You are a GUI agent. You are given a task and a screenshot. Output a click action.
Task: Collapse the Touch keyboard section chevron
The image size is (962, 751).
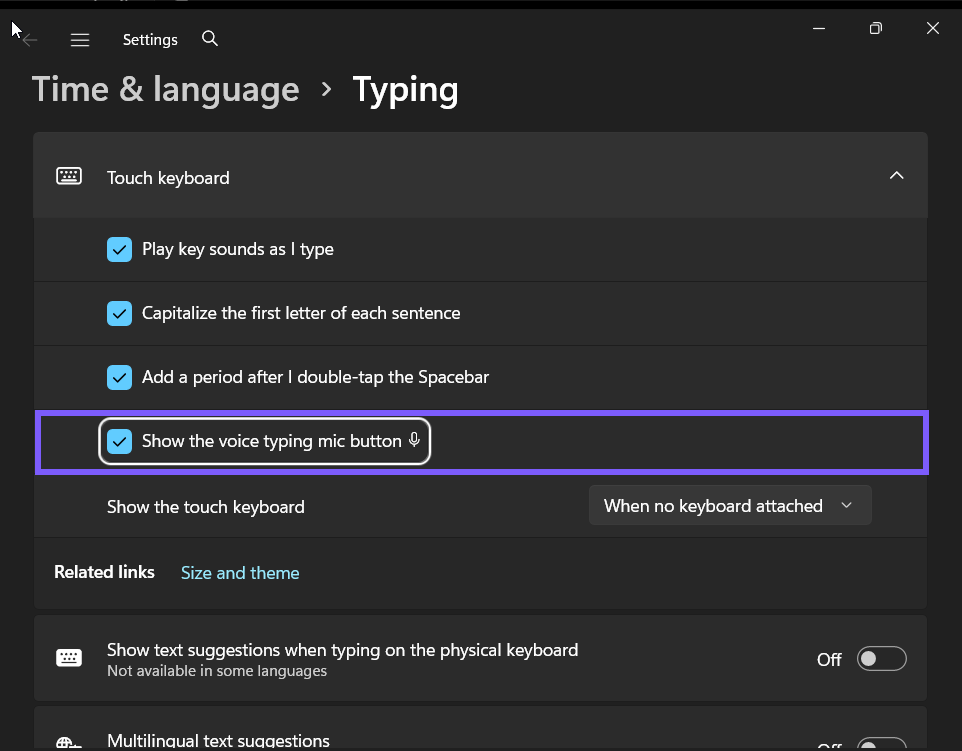coord(896,175)
